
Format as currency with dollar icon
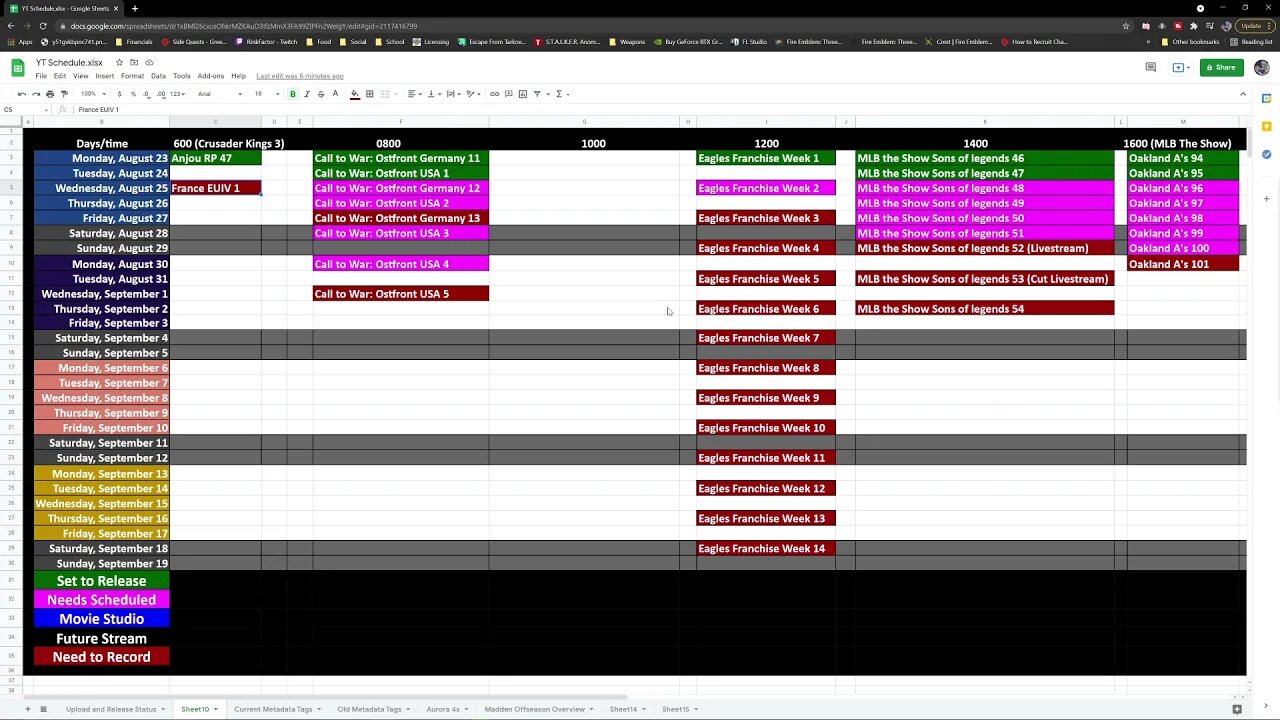point(119,94)
